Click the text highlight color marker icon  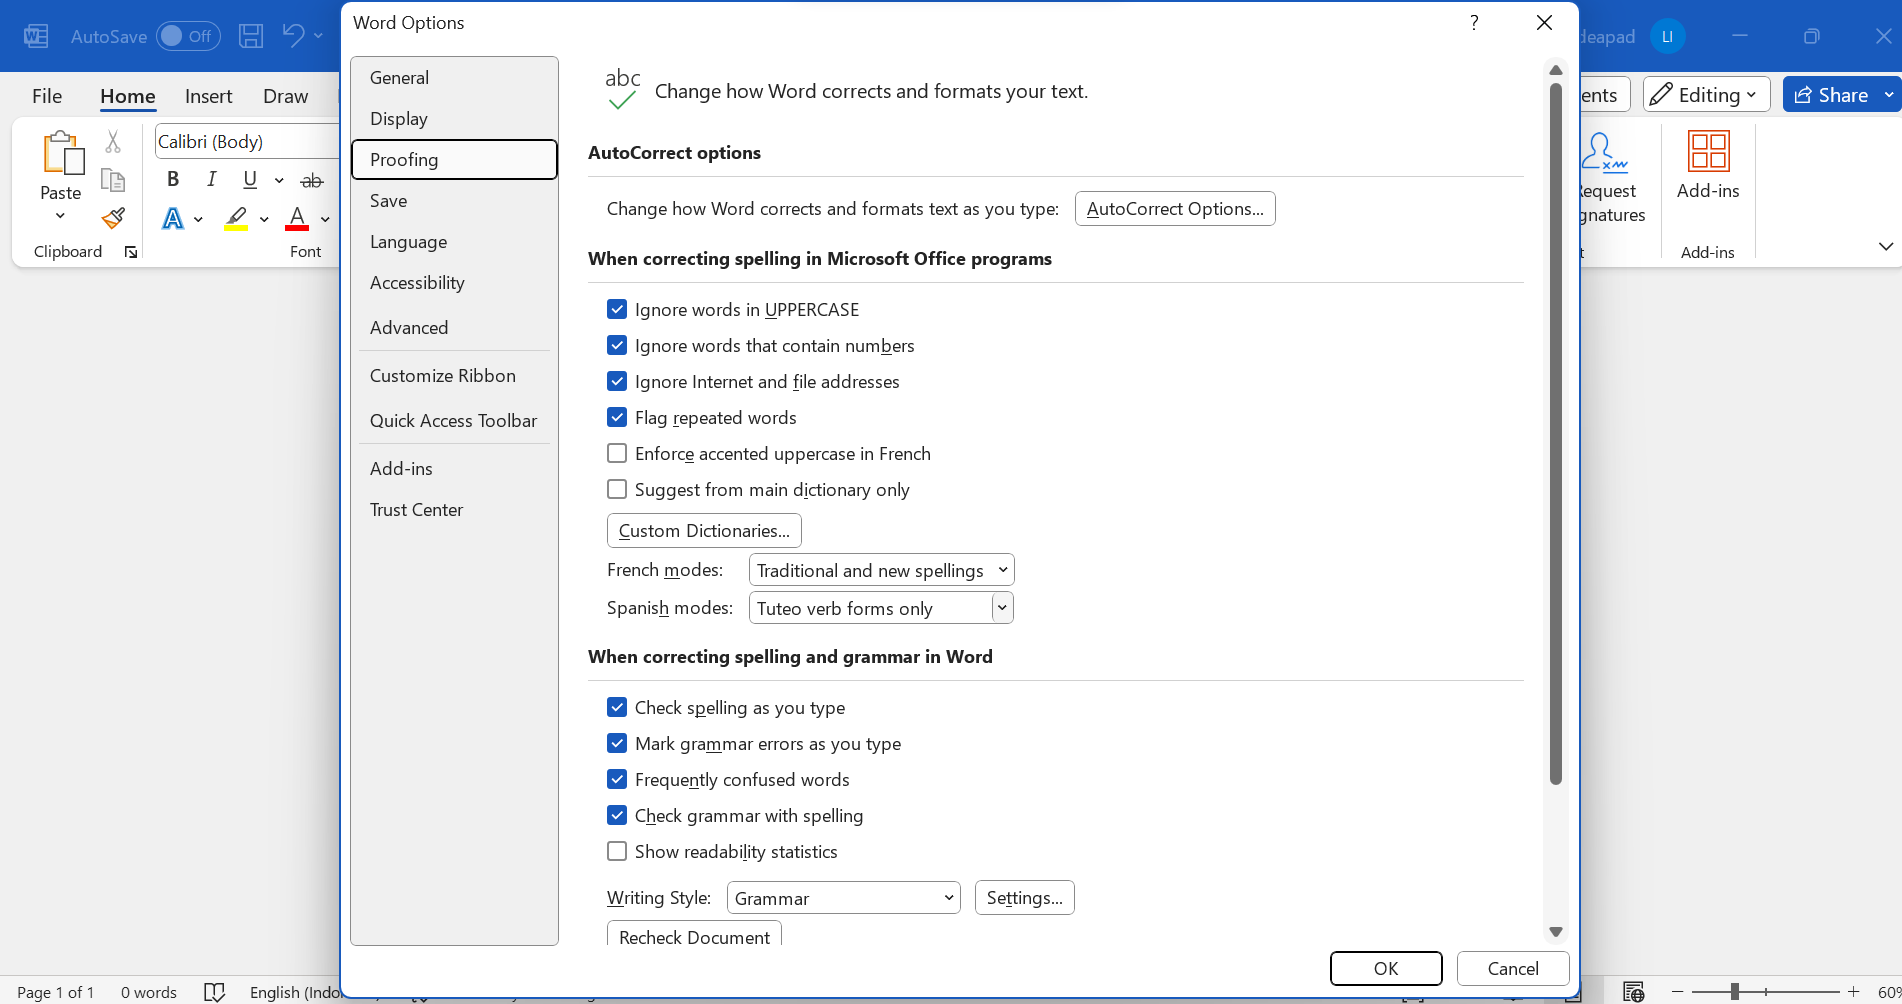236,218
